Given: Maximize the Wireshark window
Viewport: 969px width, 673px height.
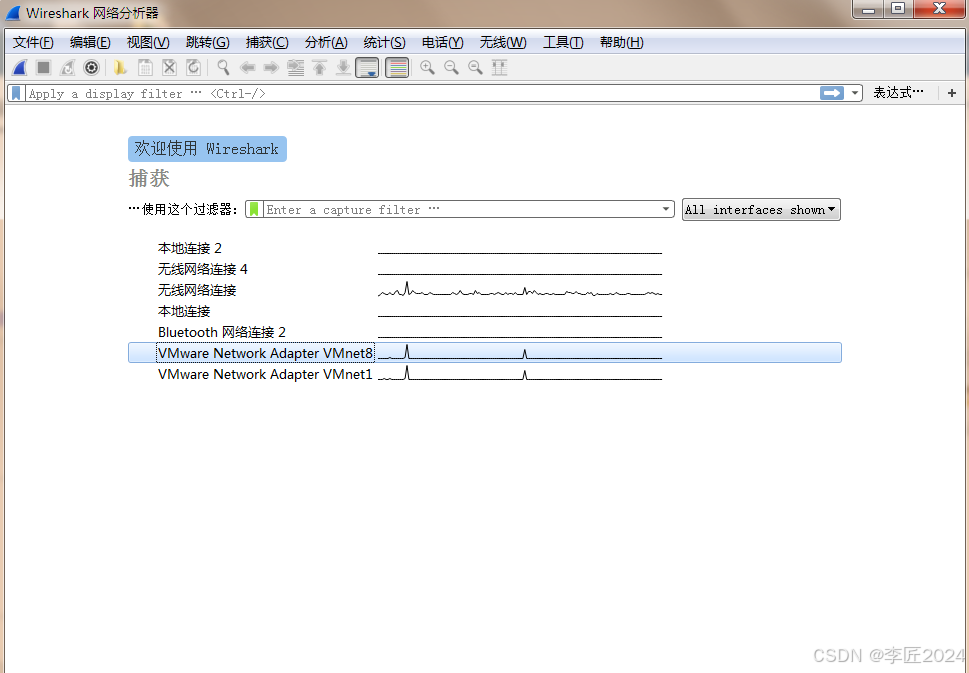Looking at the screenshot, I should point(897,9).
